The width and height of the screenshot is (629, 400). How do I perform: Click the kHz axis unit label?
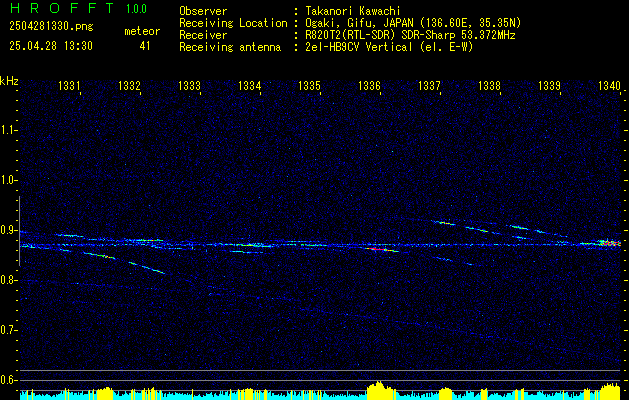pos(9,81)
